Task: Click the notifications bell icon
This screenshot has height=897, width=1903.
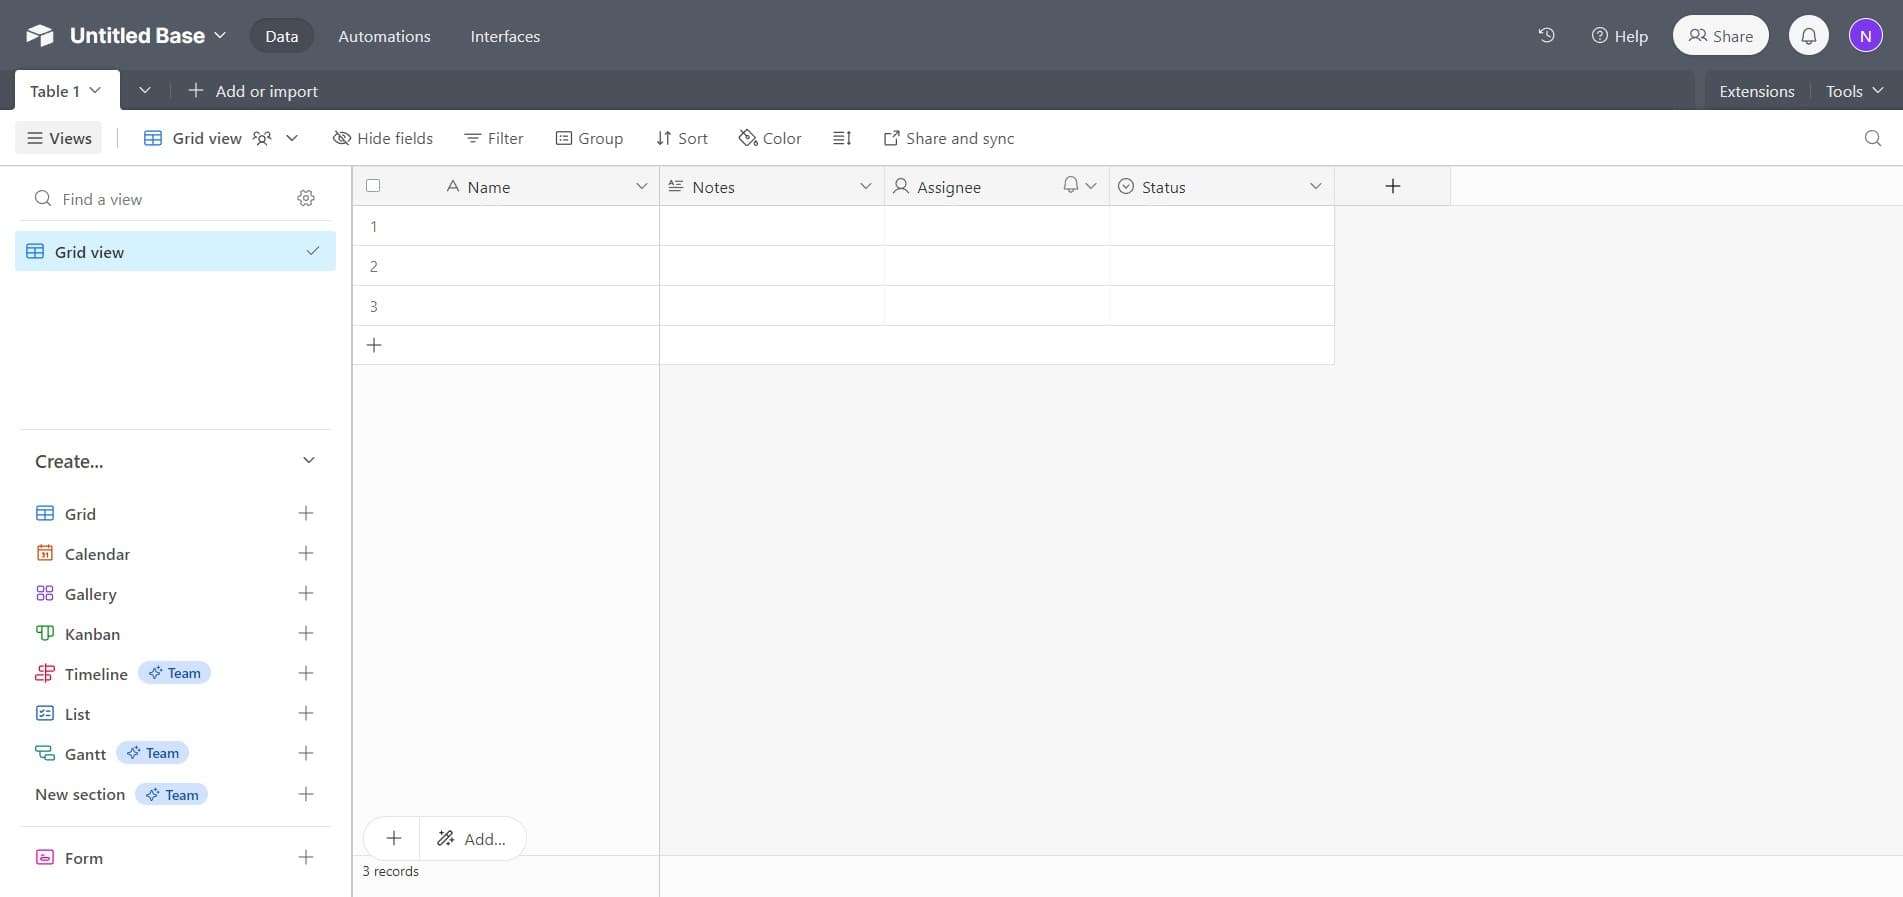Action: pos(1808,36)
